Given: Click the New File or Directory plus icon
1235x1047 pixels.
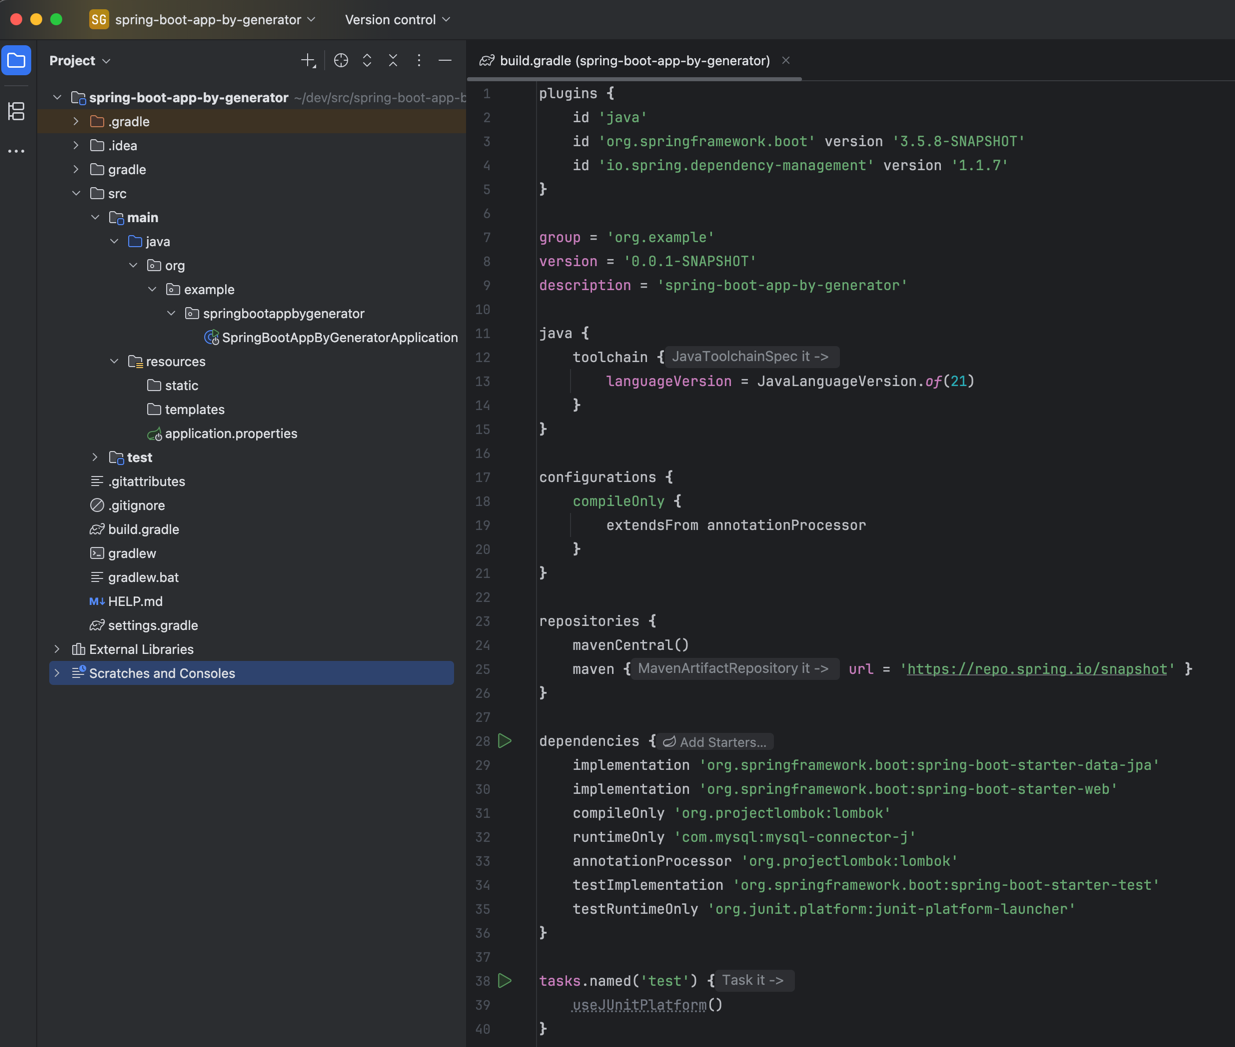Looking at the screenshot, I should 308,61.
